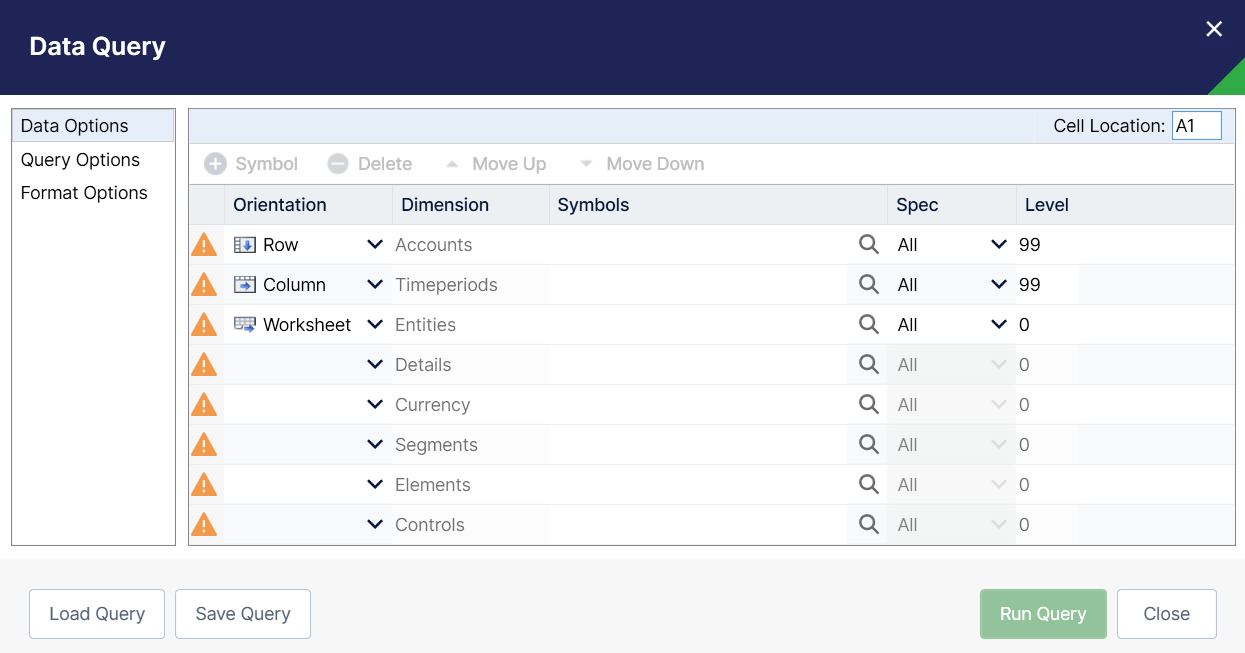Open the Format Options section
Viewport: 1245px width, 653px height.
point(84,193)
